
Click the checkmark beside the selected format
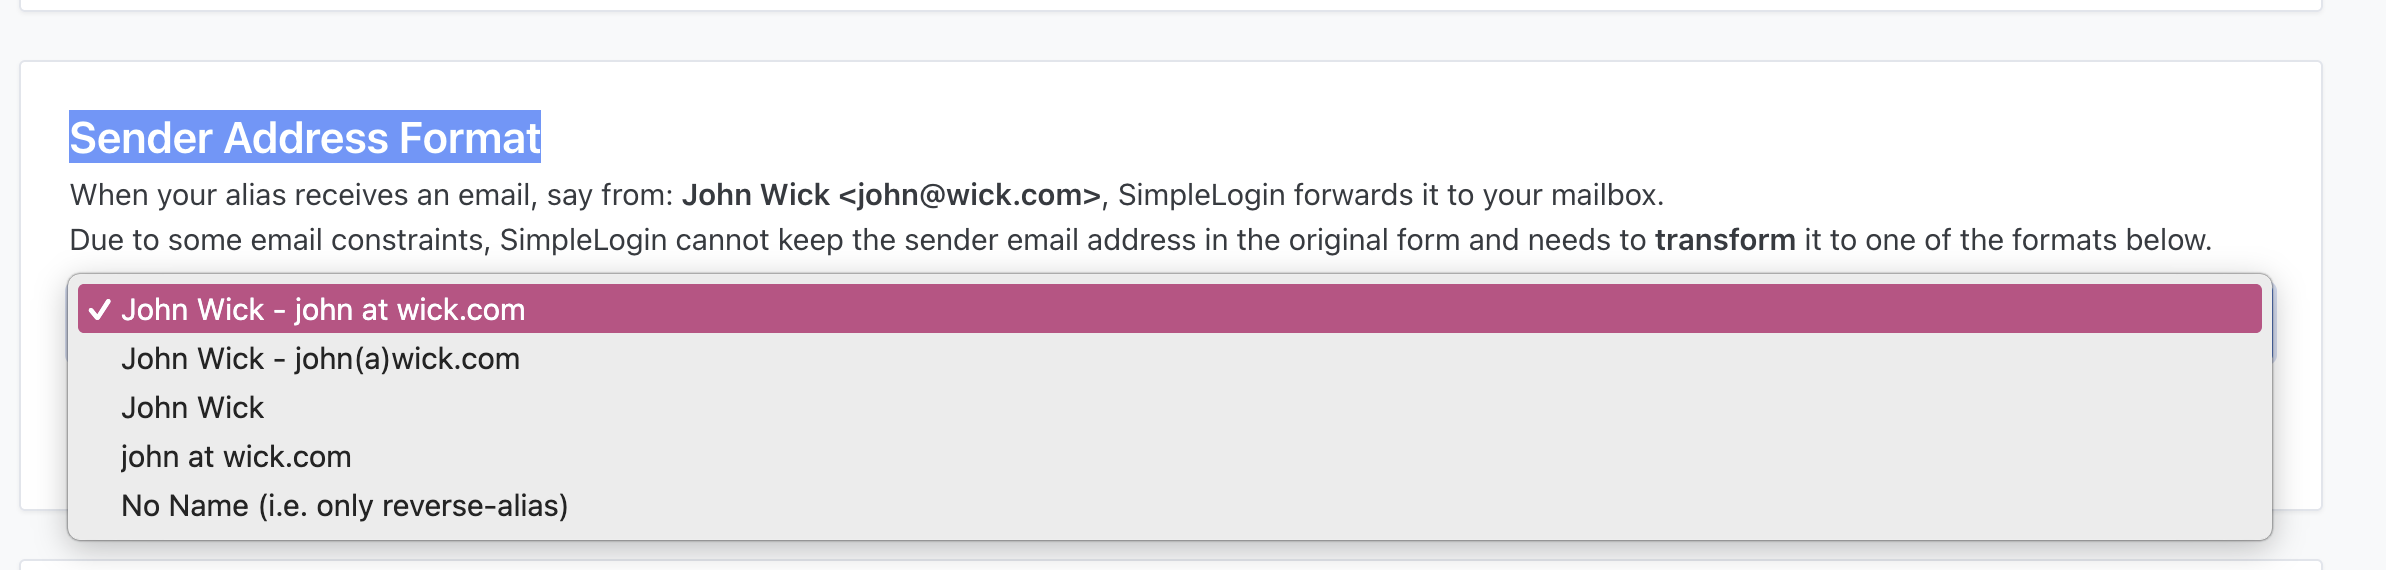pyautogui.click(x=99, y=310)
